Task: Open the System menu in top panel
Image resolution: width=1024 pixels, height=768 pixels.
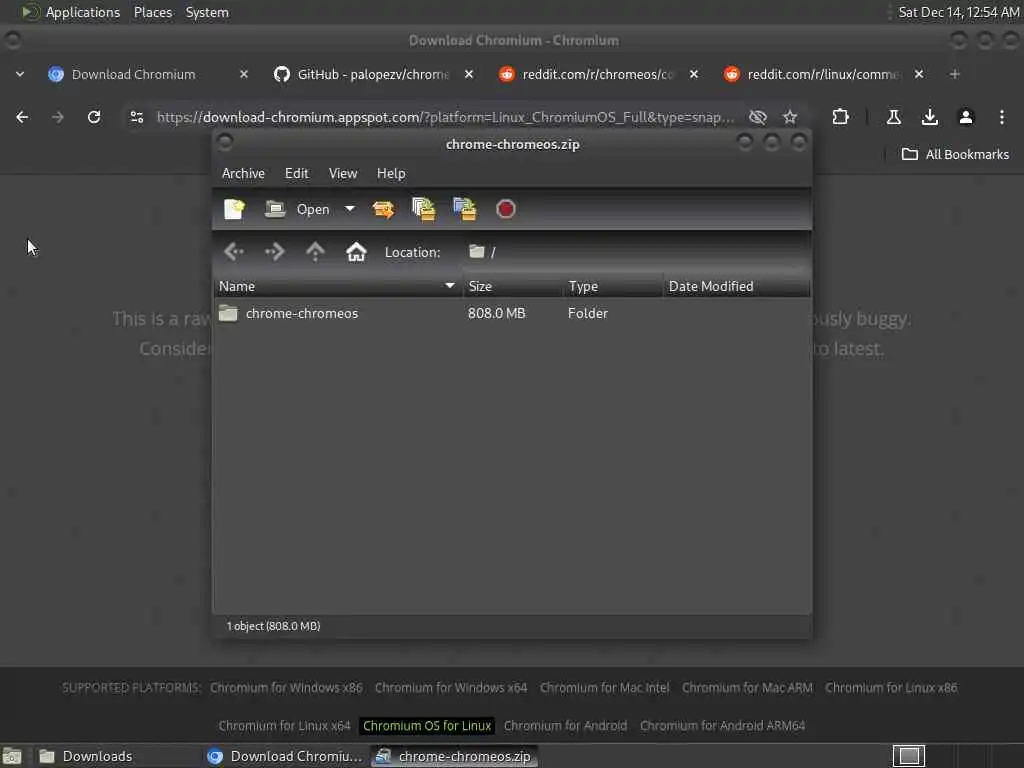Action: [207, 12]
